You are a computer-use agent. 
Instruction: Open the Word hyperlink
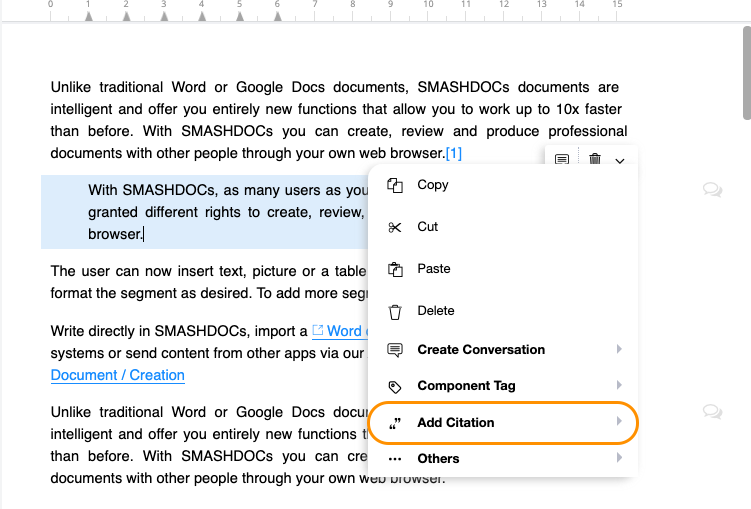coord(339,331)
